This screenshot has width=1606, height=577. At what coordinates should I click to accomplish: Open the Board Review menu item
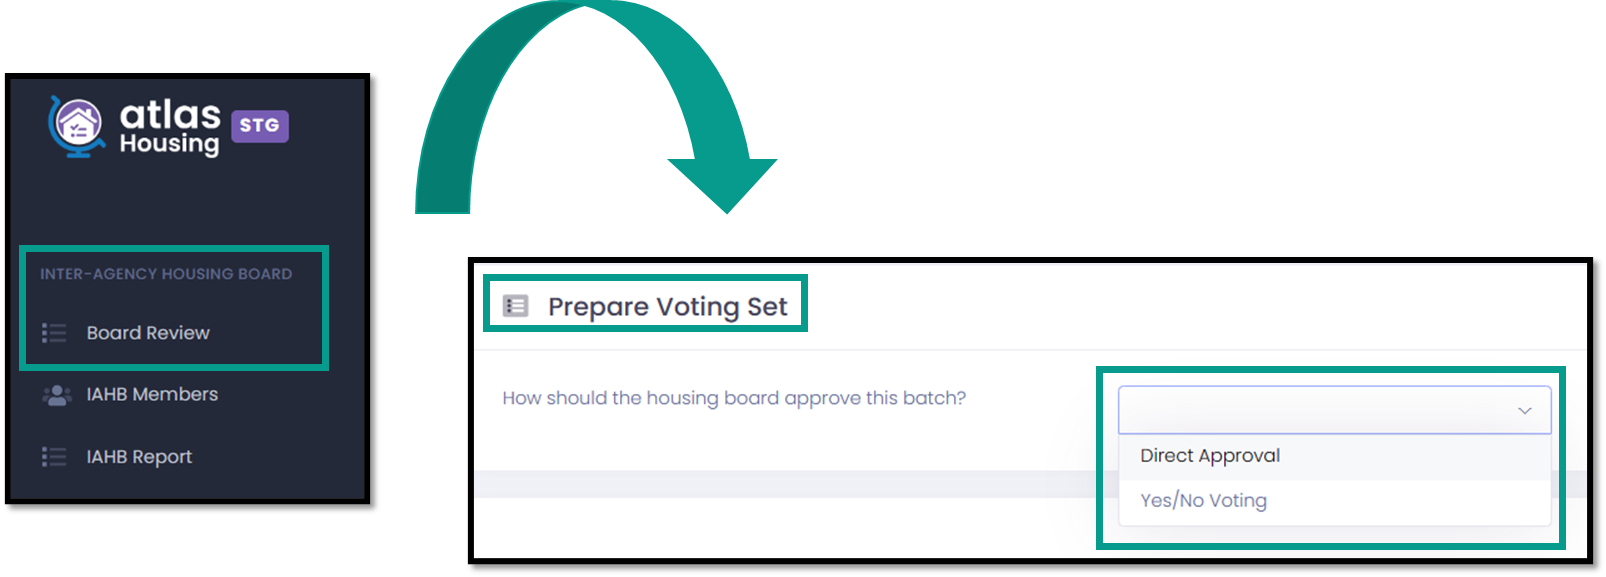148,333
